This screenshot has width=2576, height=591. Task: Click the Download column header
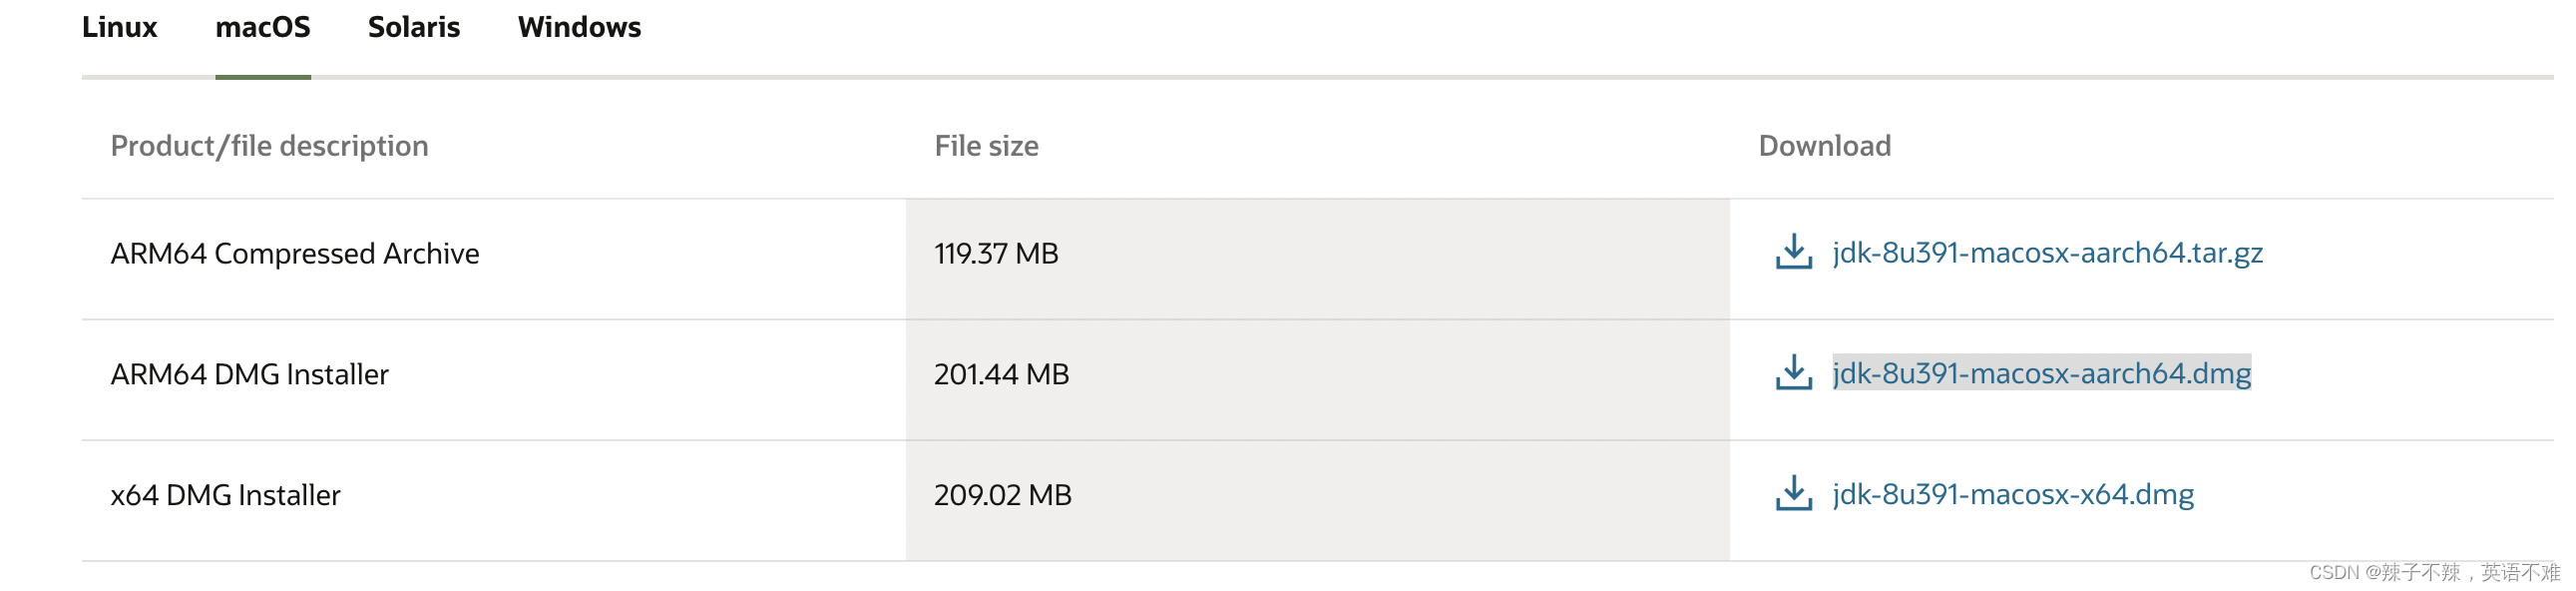pyautogui.click(x=1824, y=146)
